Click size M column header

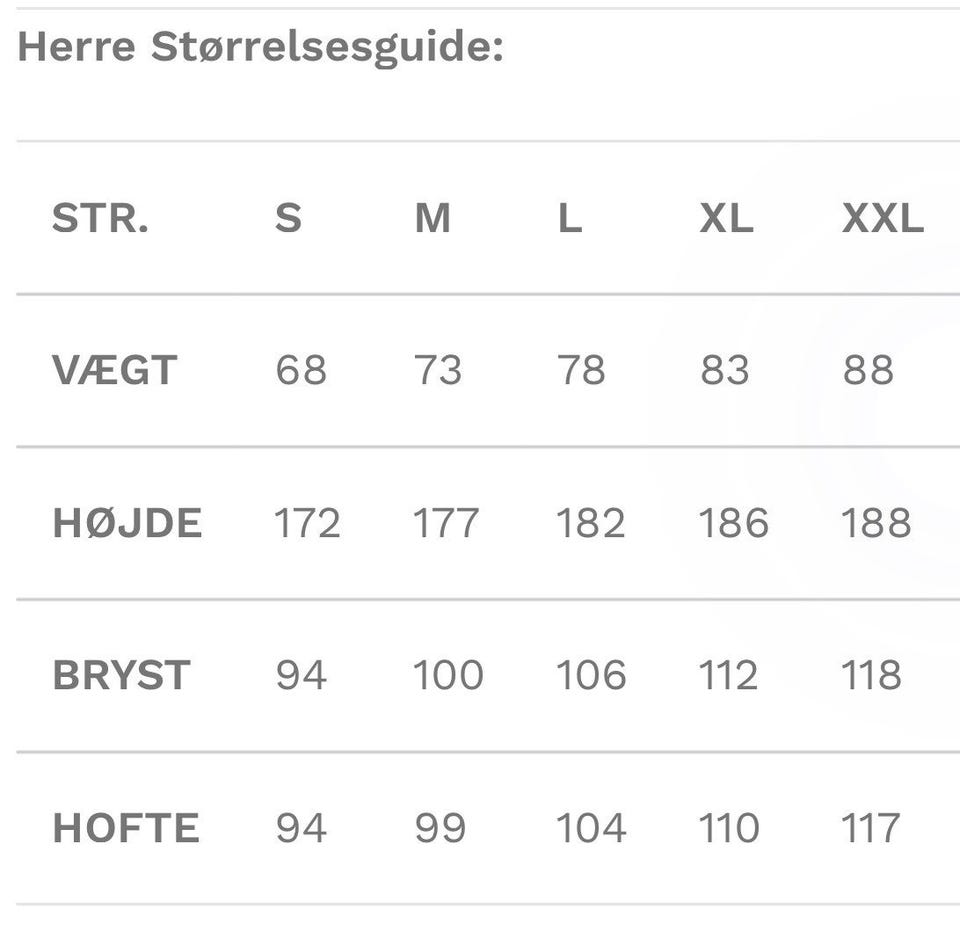pyautogui.click(x=432, y=218)
